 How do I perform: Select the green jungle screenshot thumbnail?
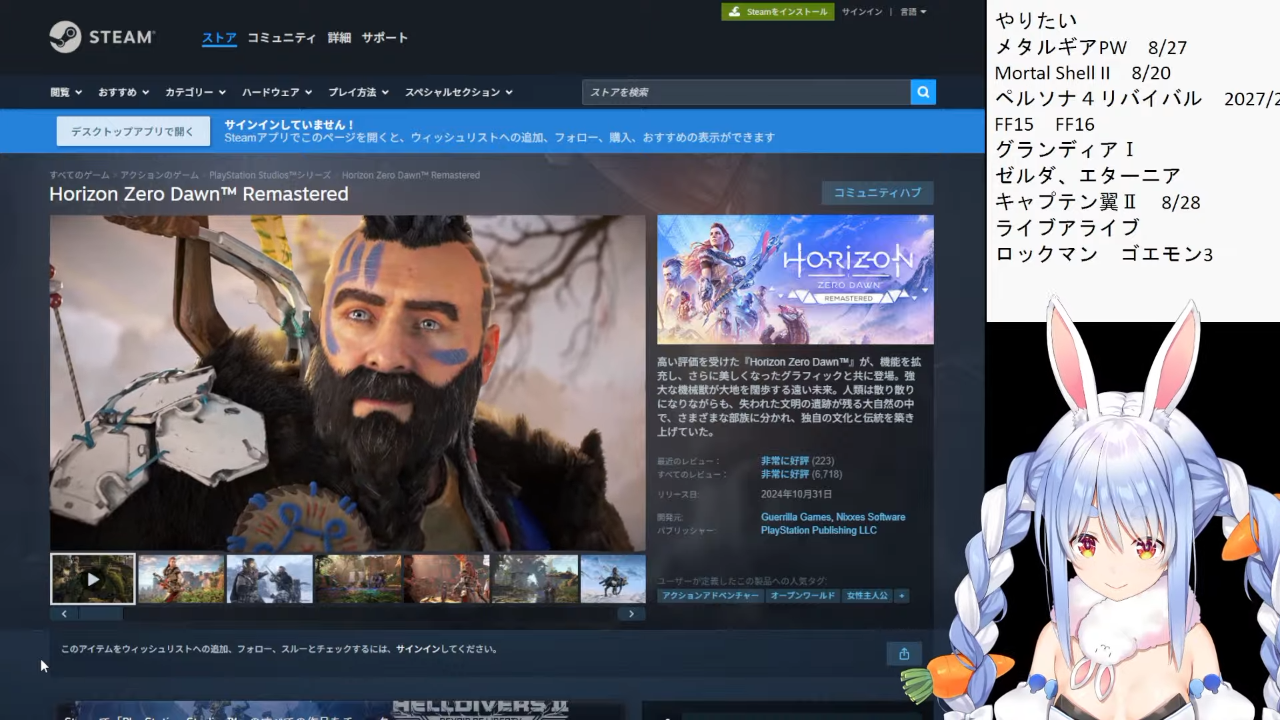tap(358, 579)
